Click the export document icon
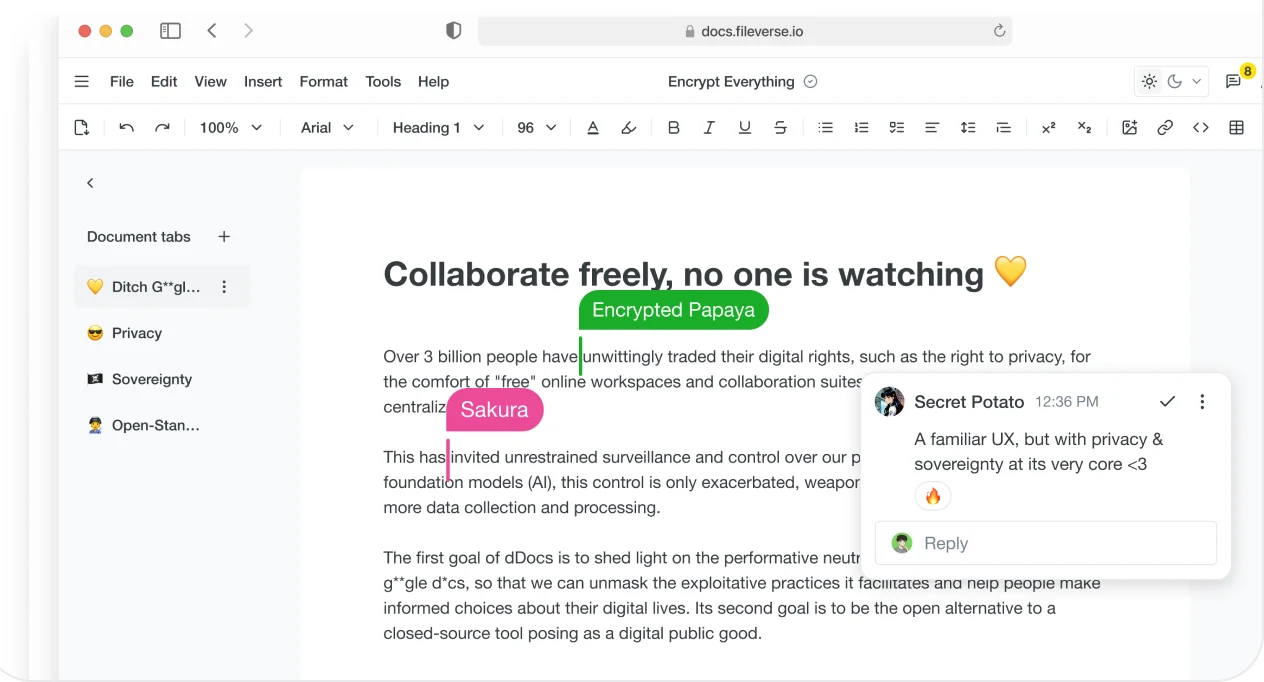 point(82,128)
